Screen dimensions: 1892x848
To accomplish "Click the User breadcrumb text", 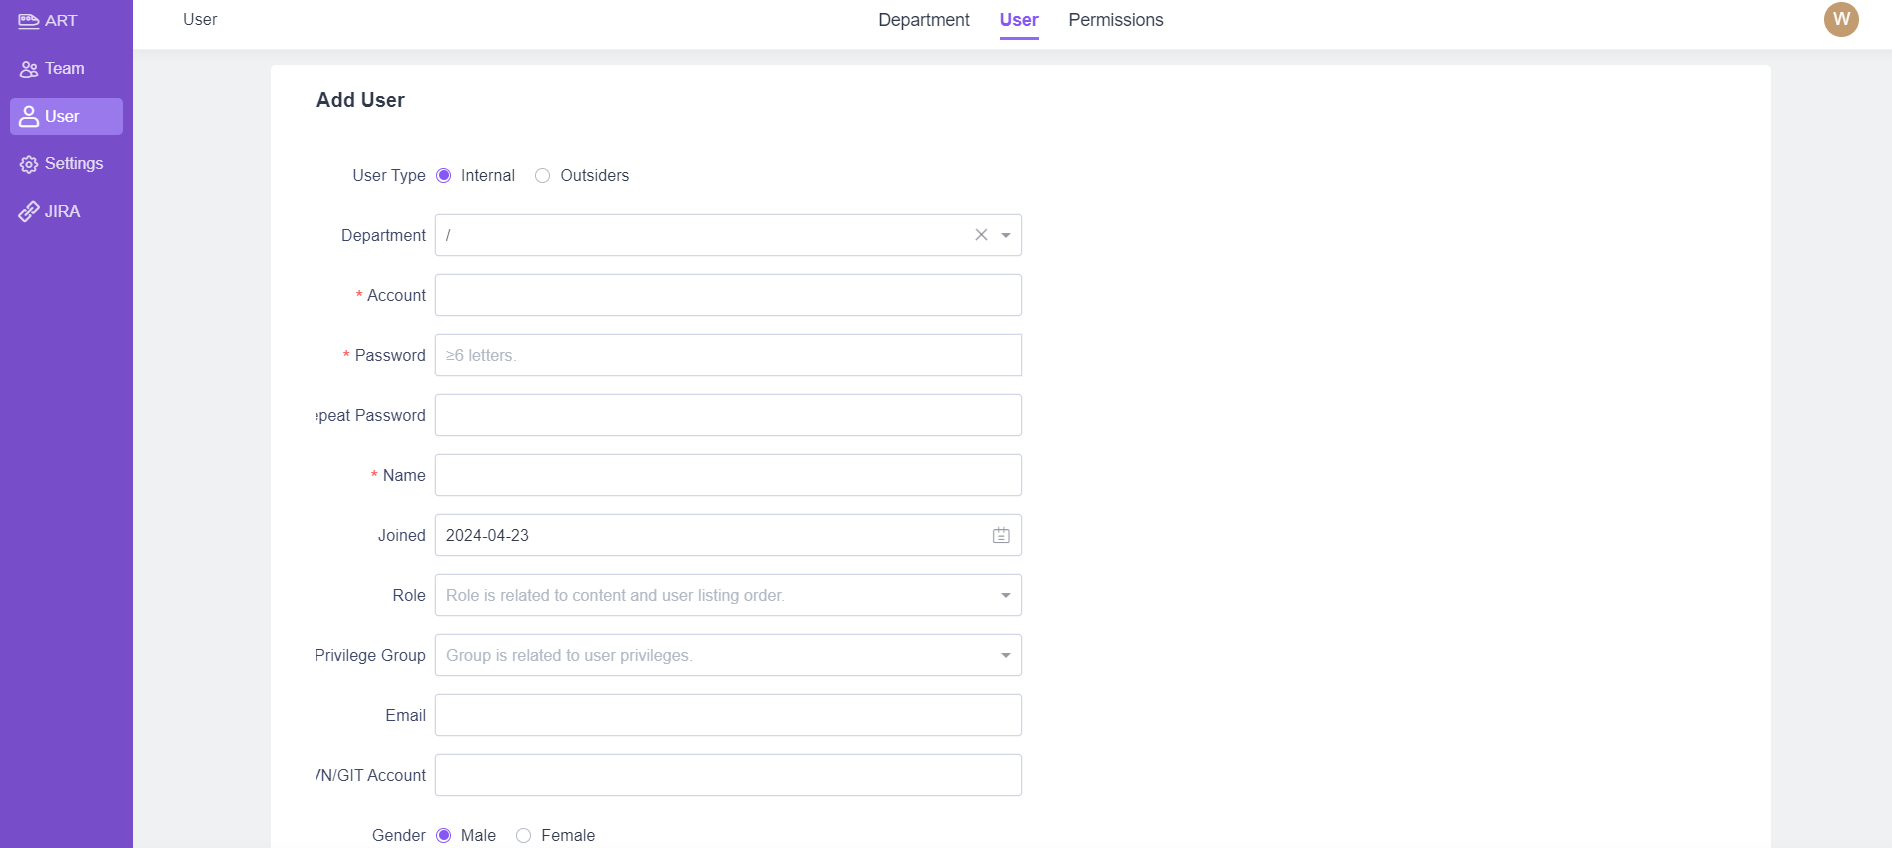I will click(200, 19).
